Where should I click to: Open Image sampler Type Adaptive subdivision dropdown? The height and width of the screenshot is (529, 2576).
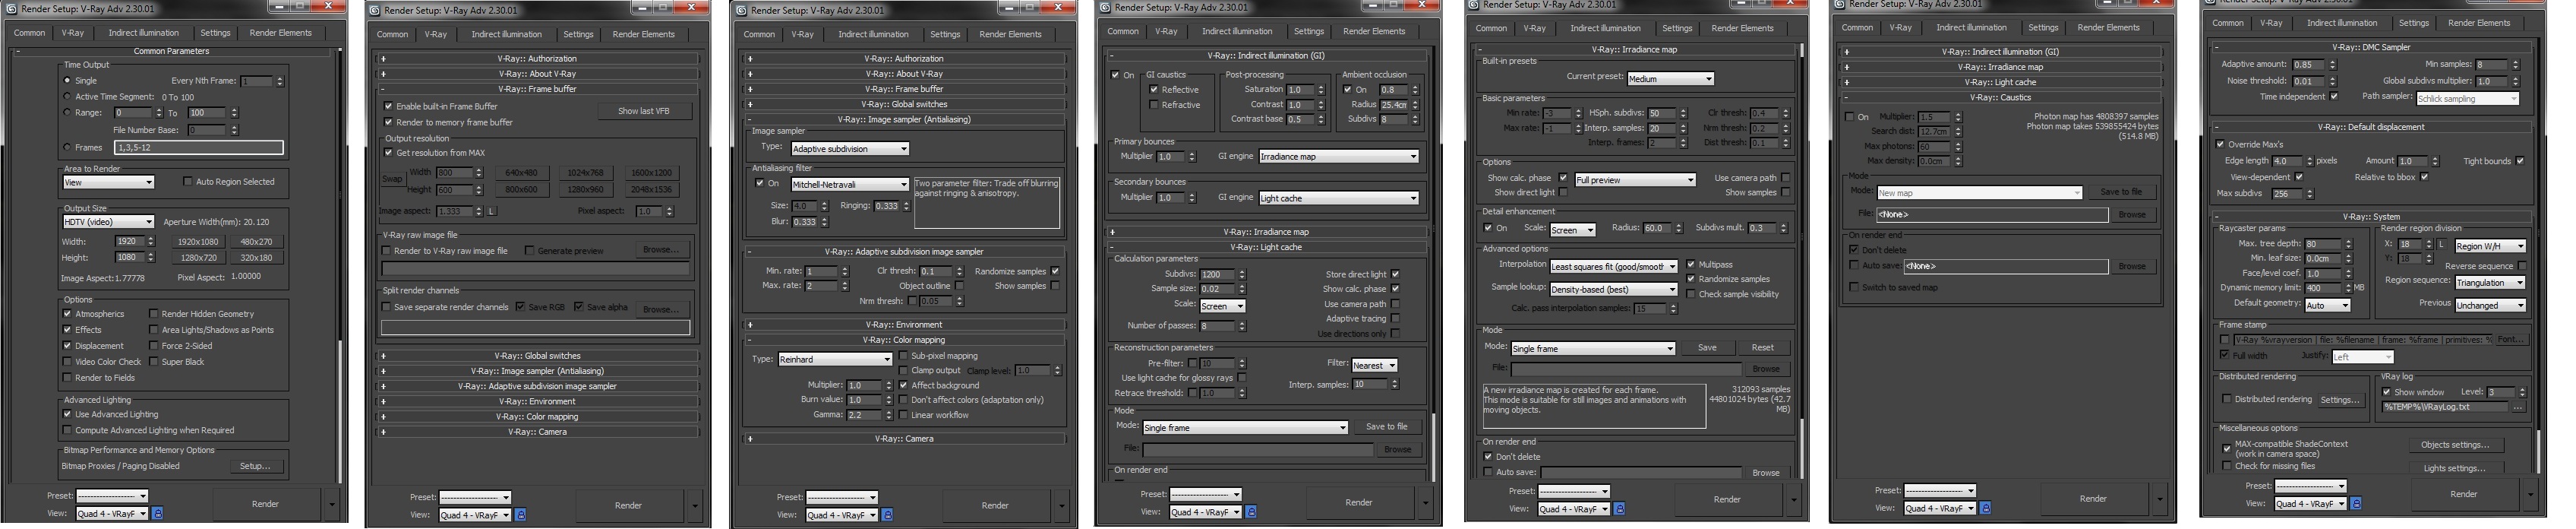tap(849, 148)
